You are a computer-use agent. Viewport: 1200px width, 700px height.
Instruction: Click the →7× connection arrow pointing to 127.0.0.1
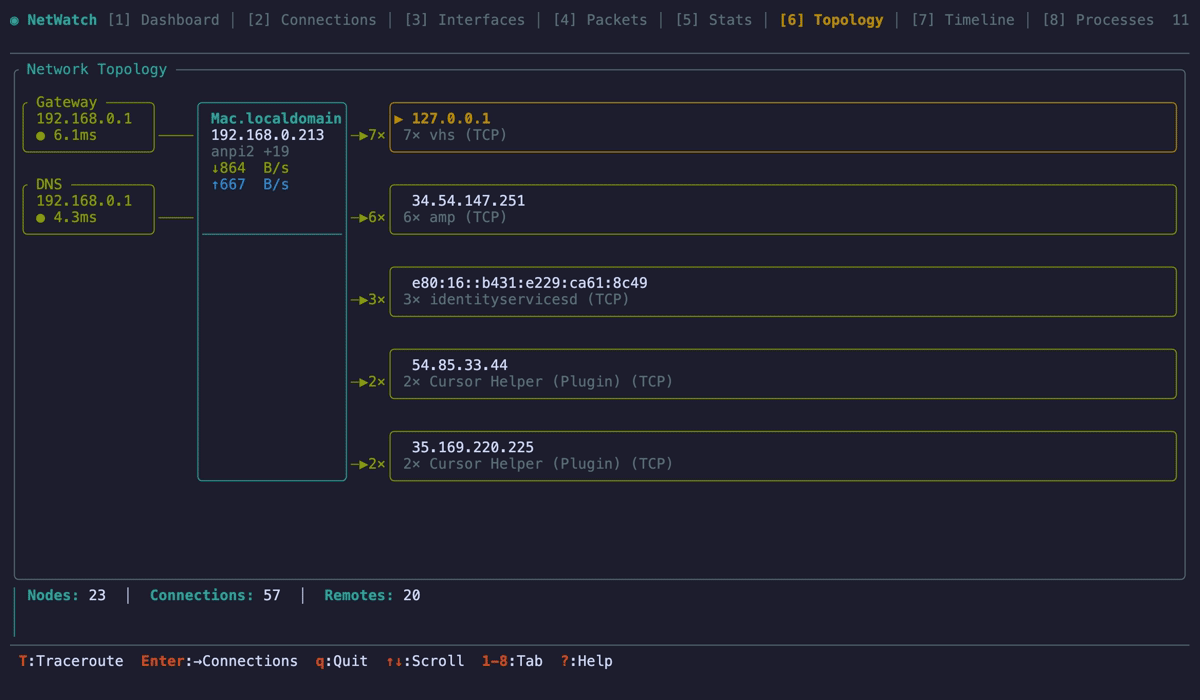pyautogui.click(x=368, y=134)
